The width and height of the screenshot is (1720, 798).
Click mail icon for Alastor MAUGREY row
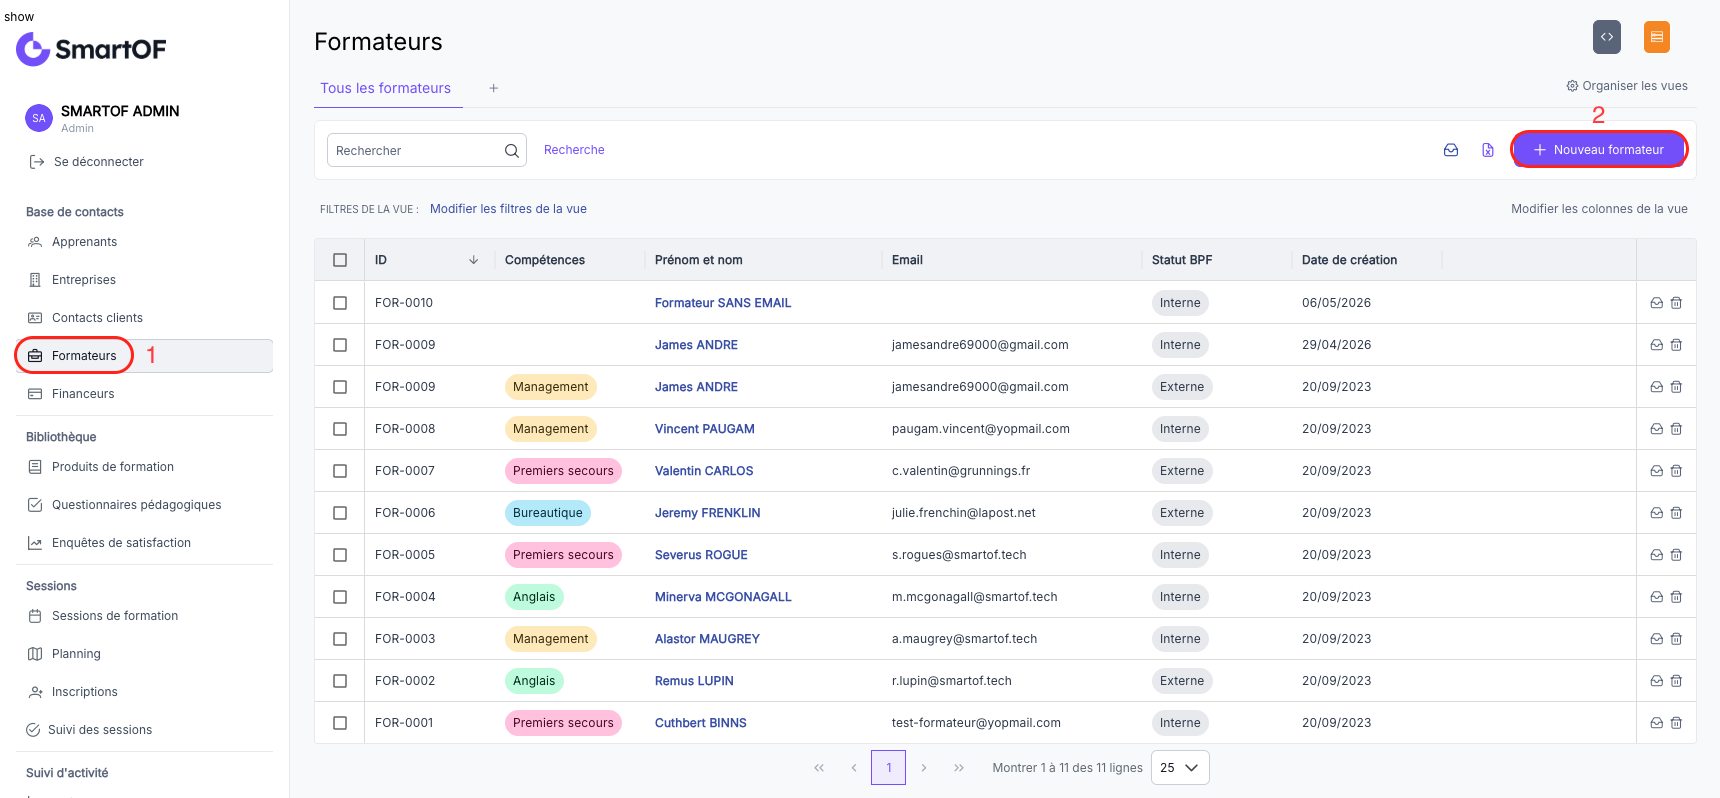[x=1656, y=639]
